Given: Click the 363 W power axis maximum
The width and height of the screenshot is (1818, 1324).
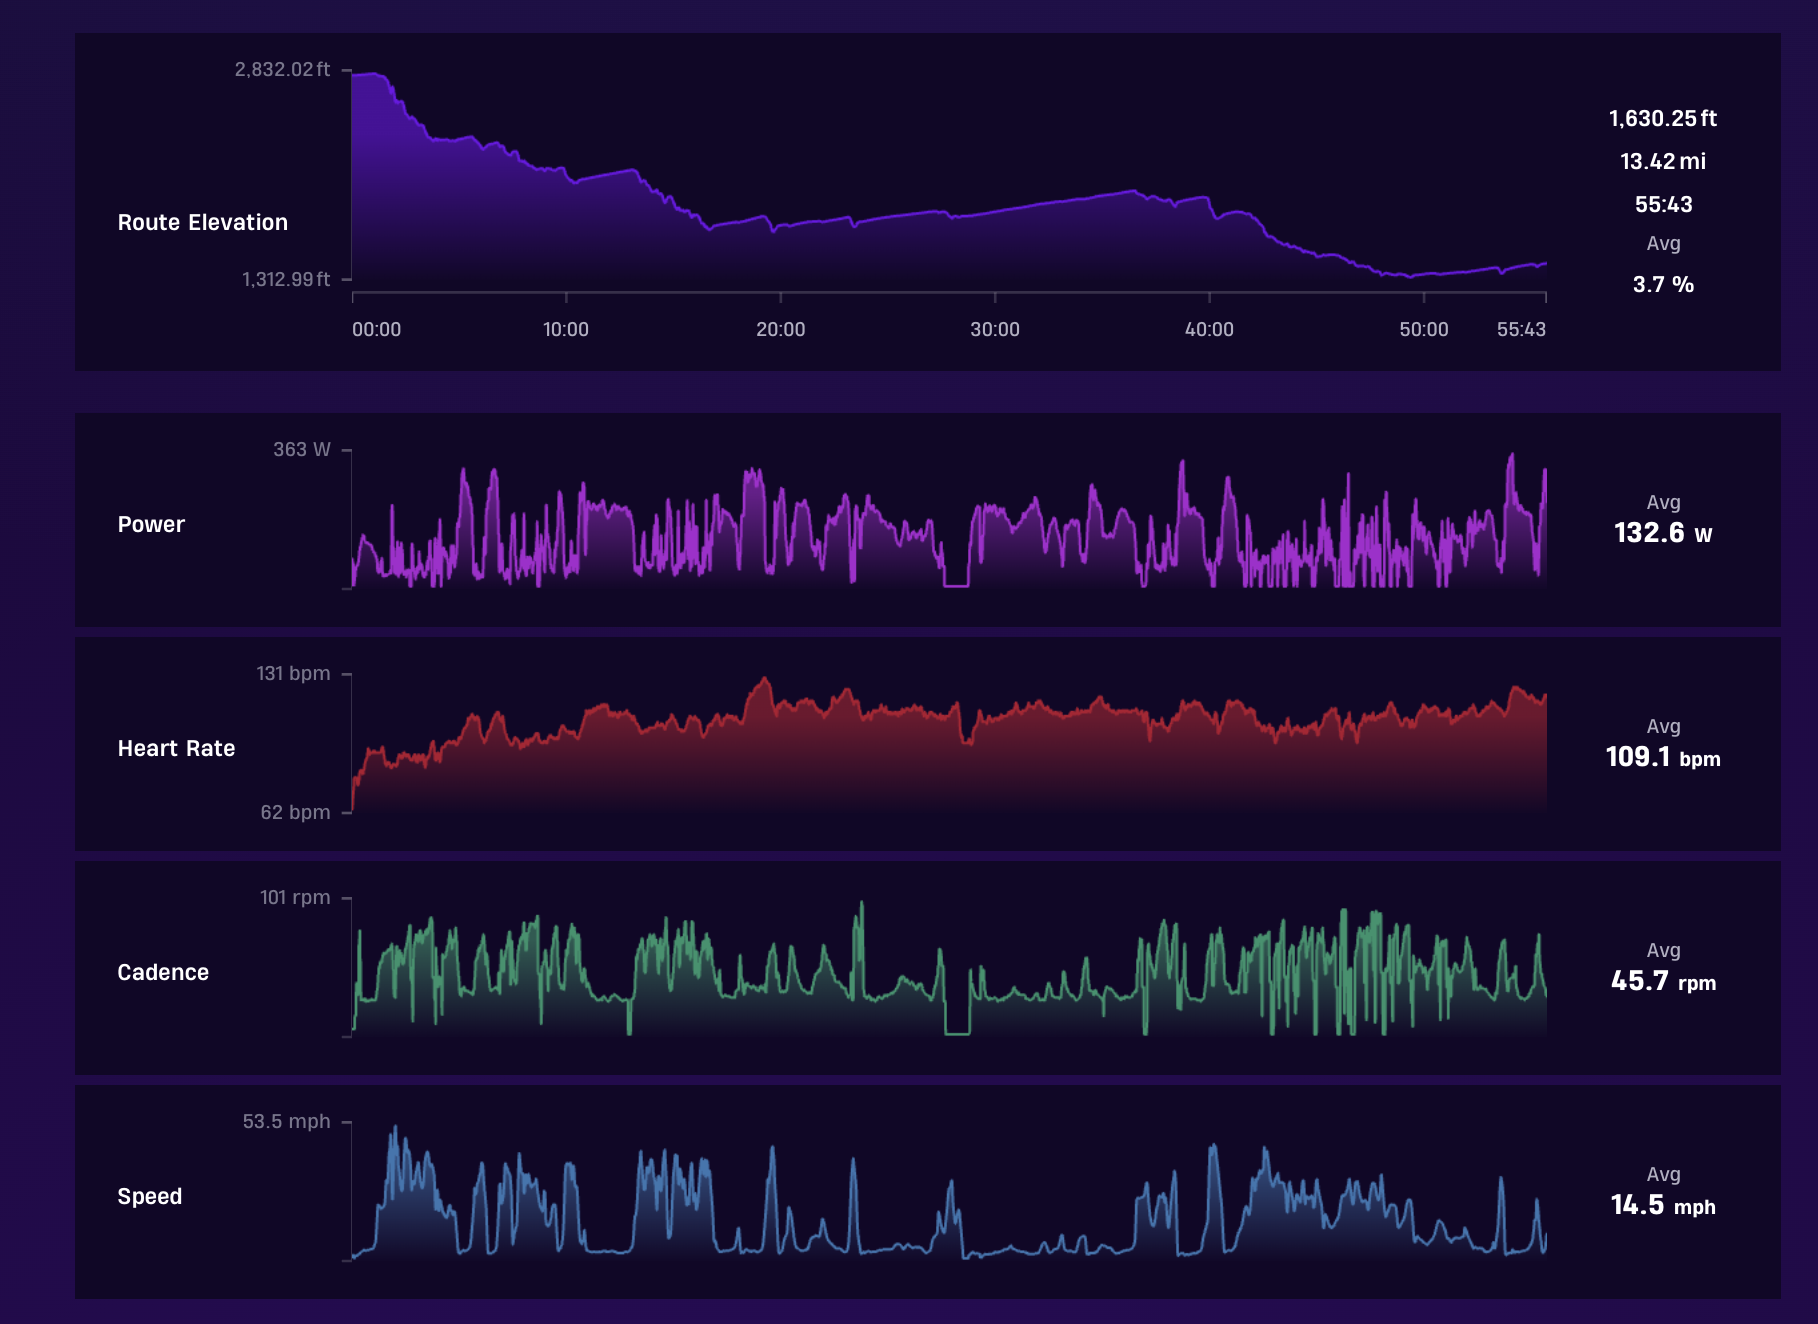Looking at the screenshot, I should [x=301, y=449].
